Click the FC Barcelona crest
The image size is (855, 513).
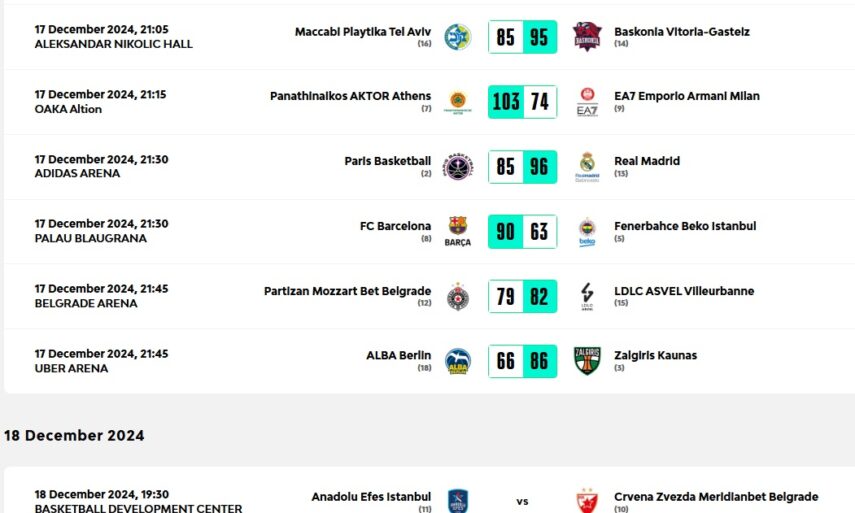pos(458,231)
